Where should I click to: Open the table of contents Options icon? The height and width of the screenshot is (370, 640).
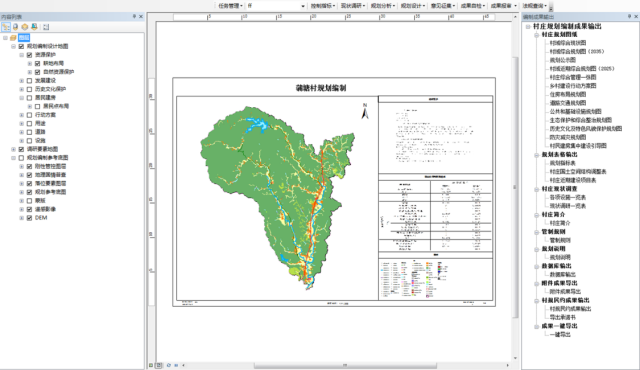(x=46, y=27)
